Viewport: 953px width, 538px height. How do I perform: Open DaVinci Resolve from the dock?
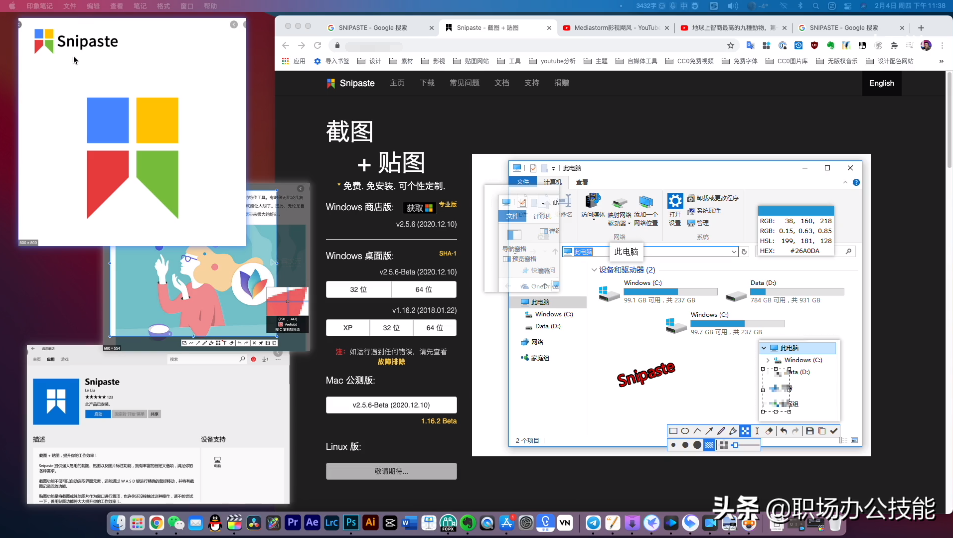(254, 523)
